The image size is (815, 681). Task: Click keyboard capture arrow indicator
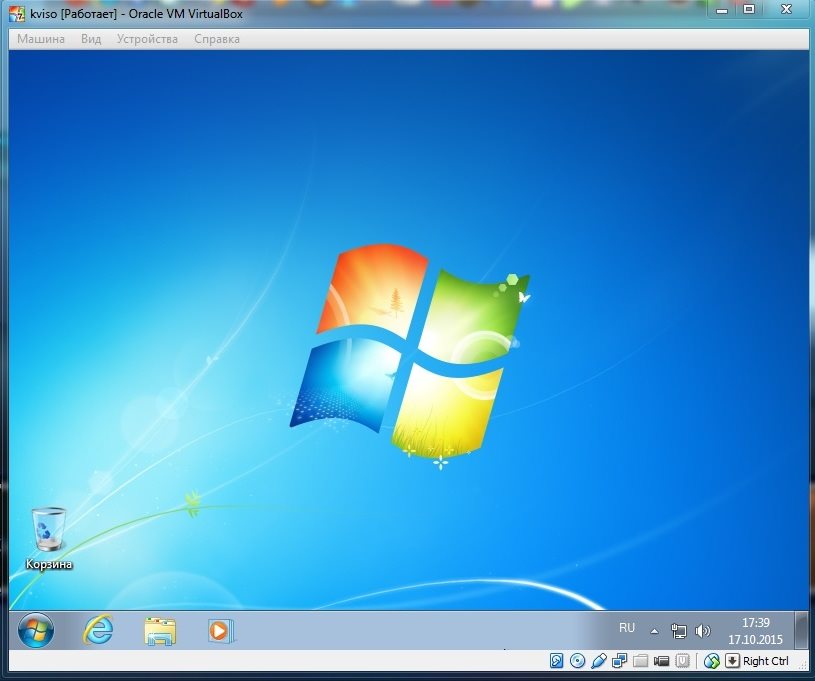pyautogui.click(x=732, y=661)
